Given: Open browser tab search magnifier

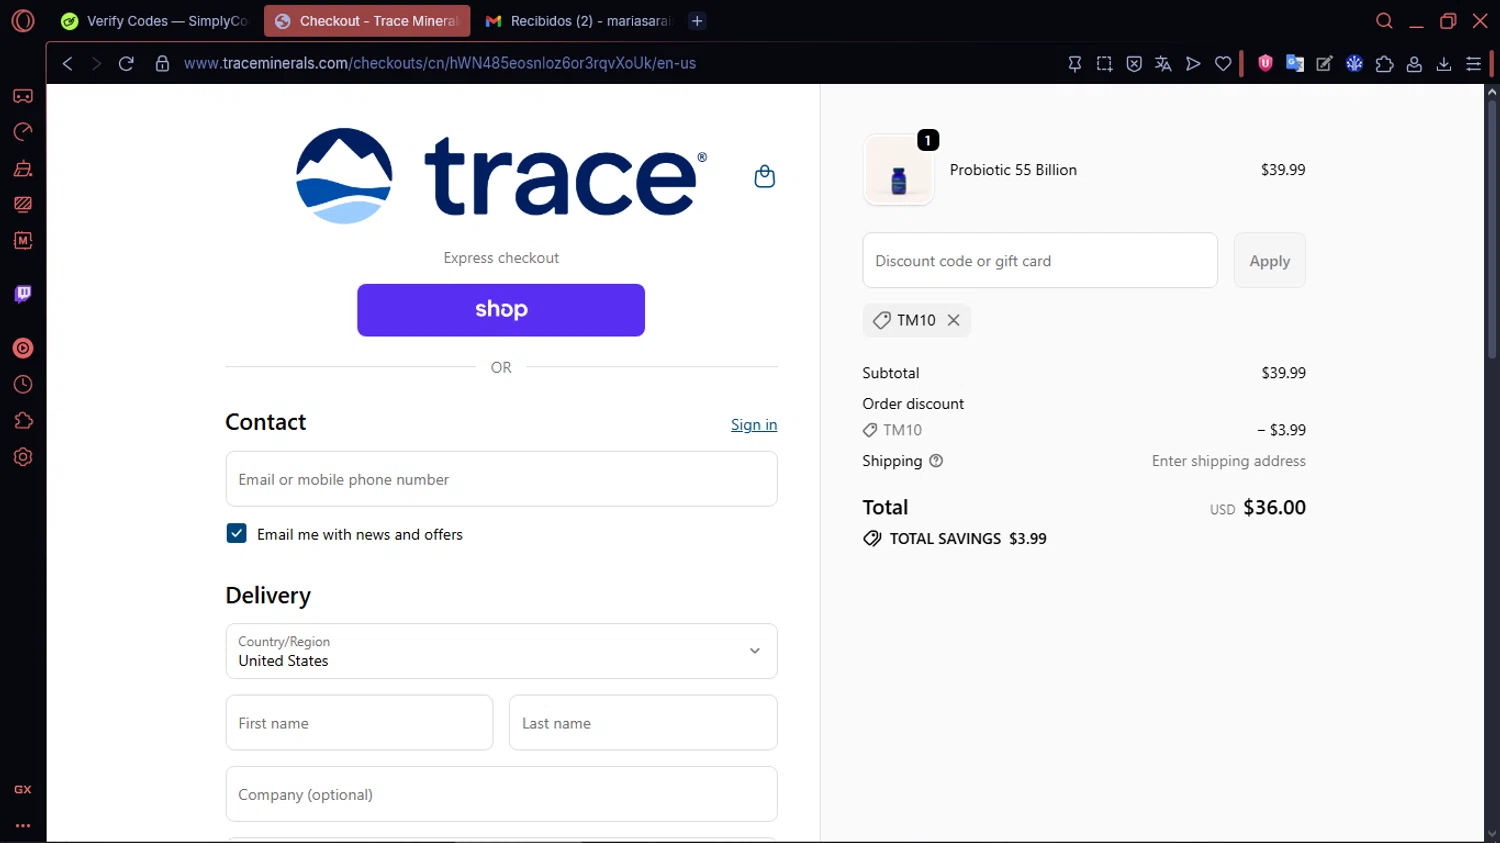Looking at the screenshot, I should pyautogui.click(x=1384, y=21).
